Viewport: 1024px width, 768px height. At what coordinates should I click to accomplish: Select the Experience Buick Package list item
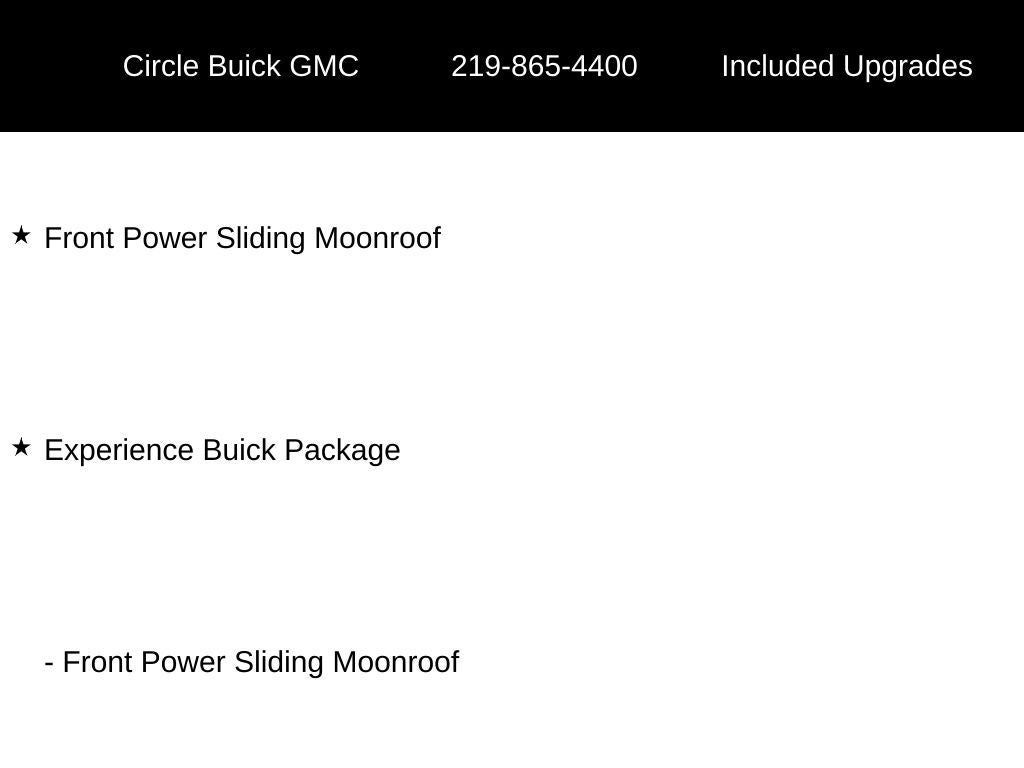coord(222,451)
